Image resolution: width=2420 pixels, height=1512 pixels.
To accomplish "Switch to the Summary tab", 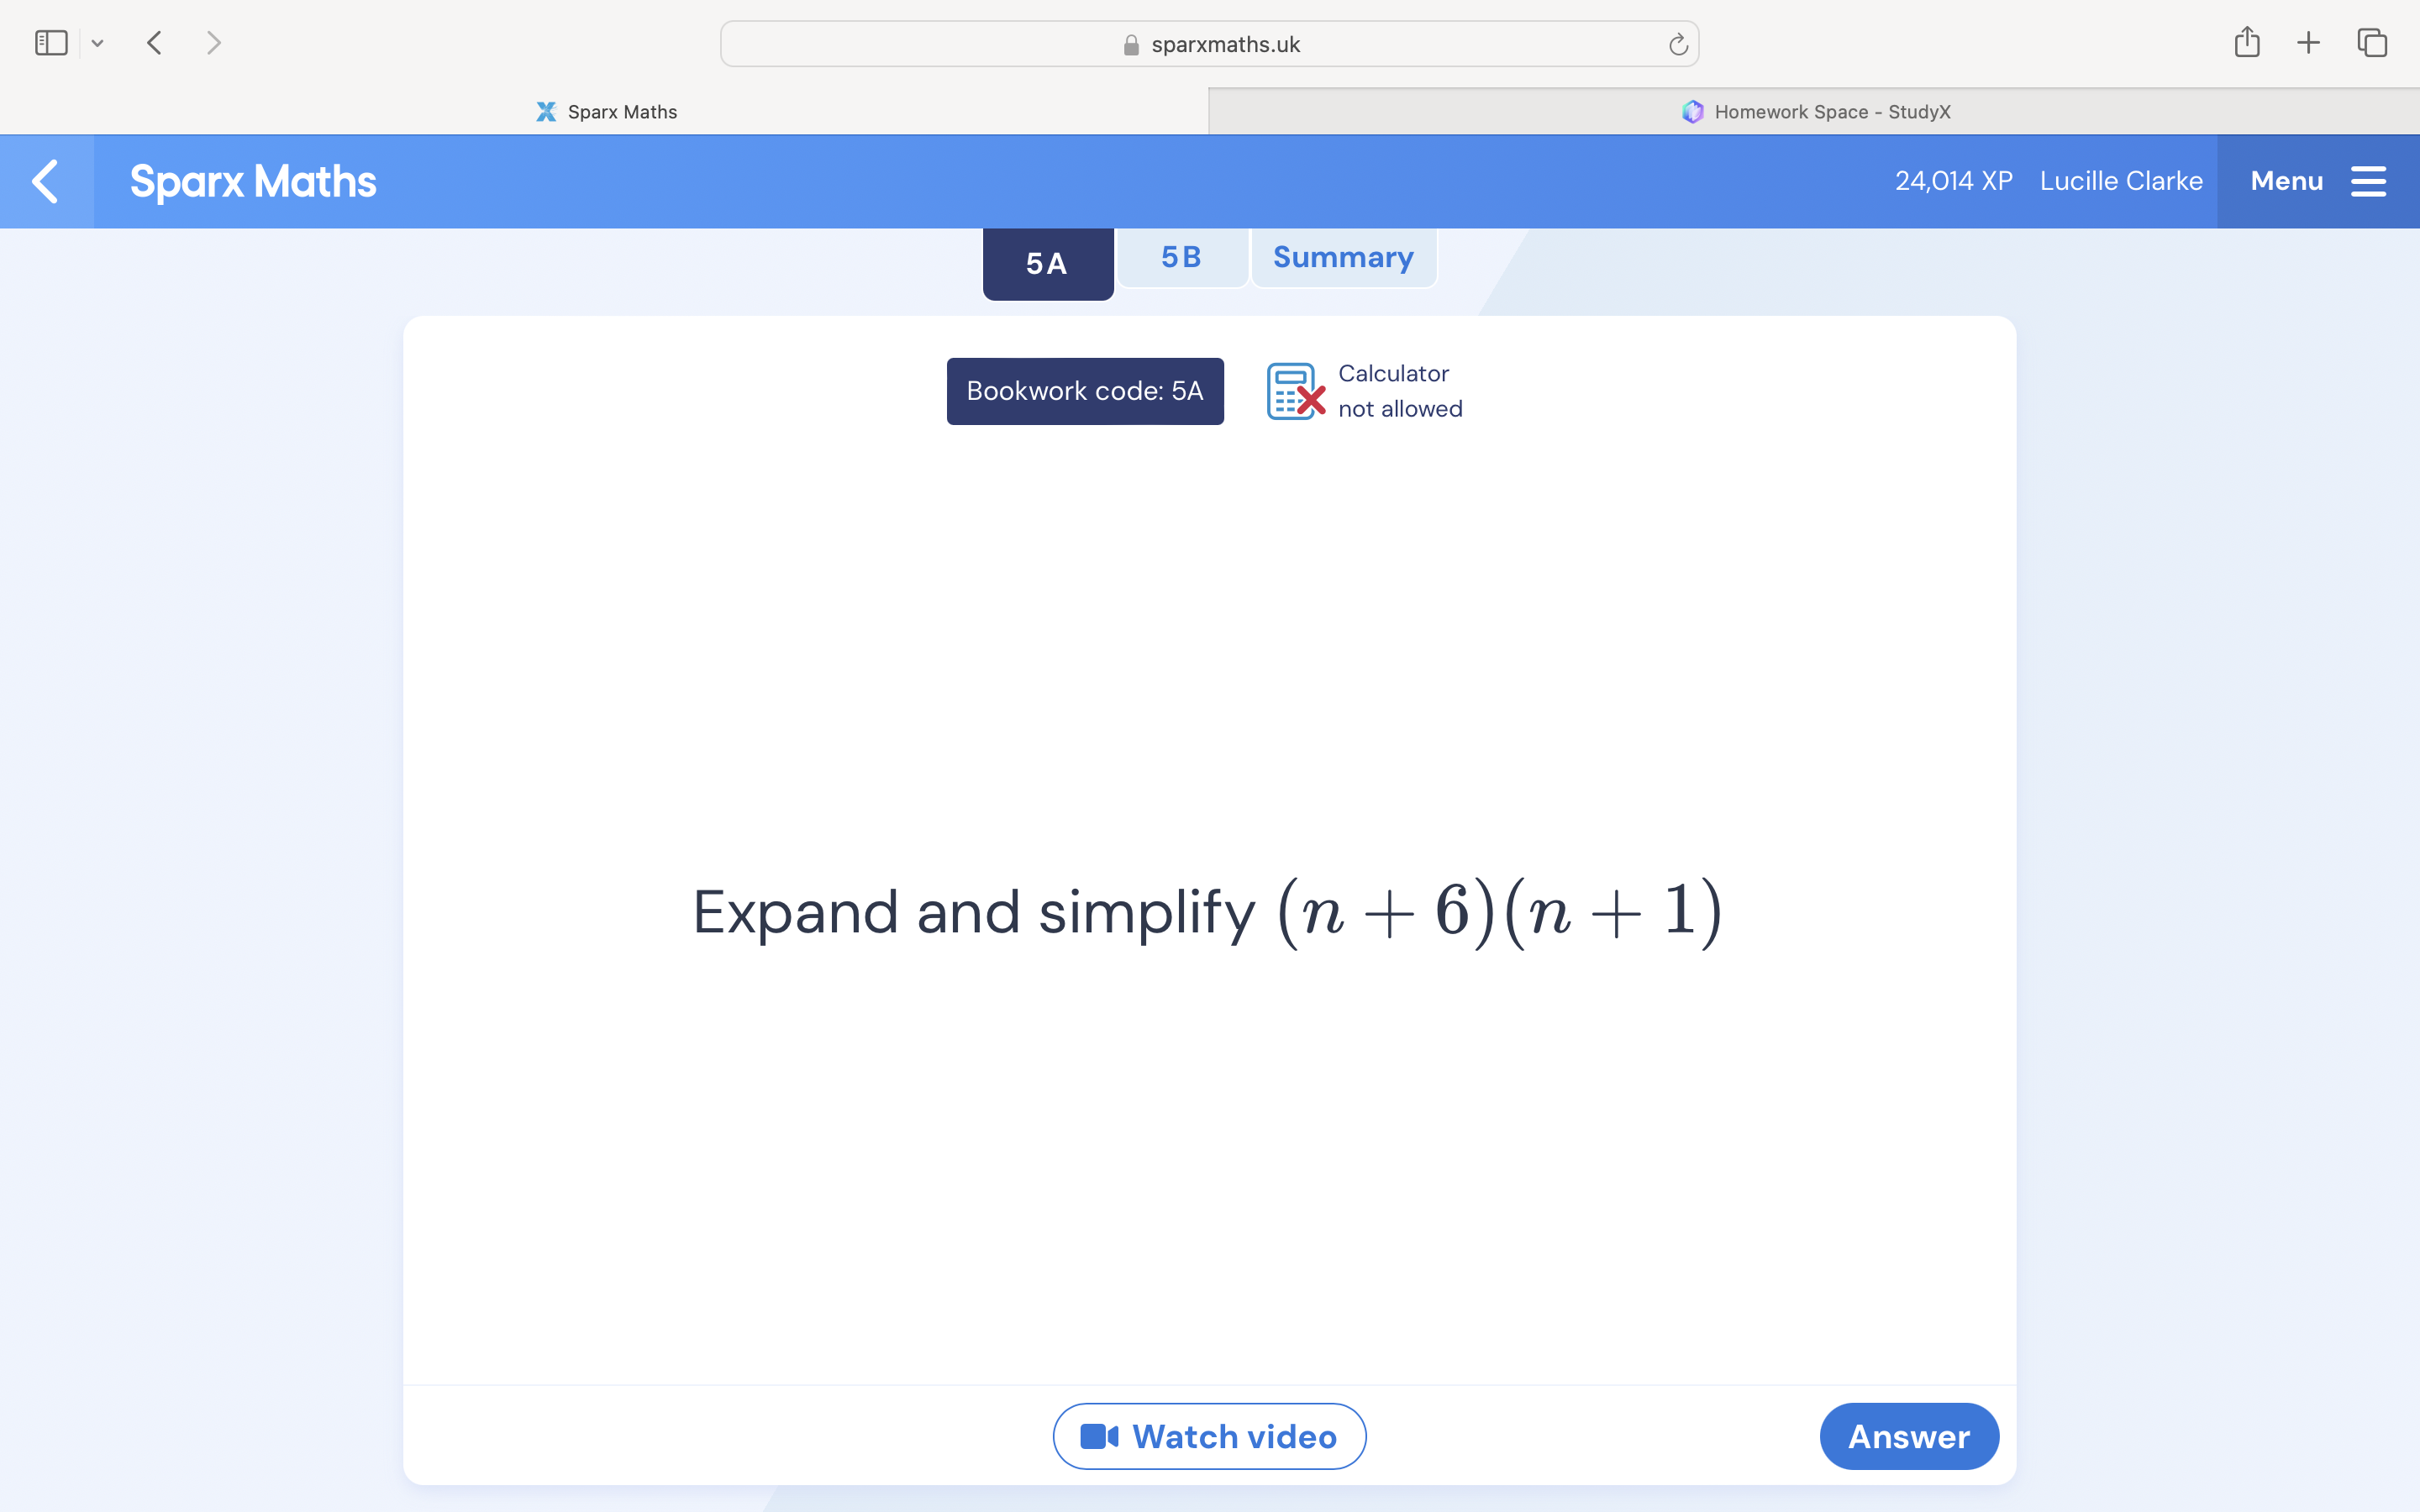I will coord(1342,258).
